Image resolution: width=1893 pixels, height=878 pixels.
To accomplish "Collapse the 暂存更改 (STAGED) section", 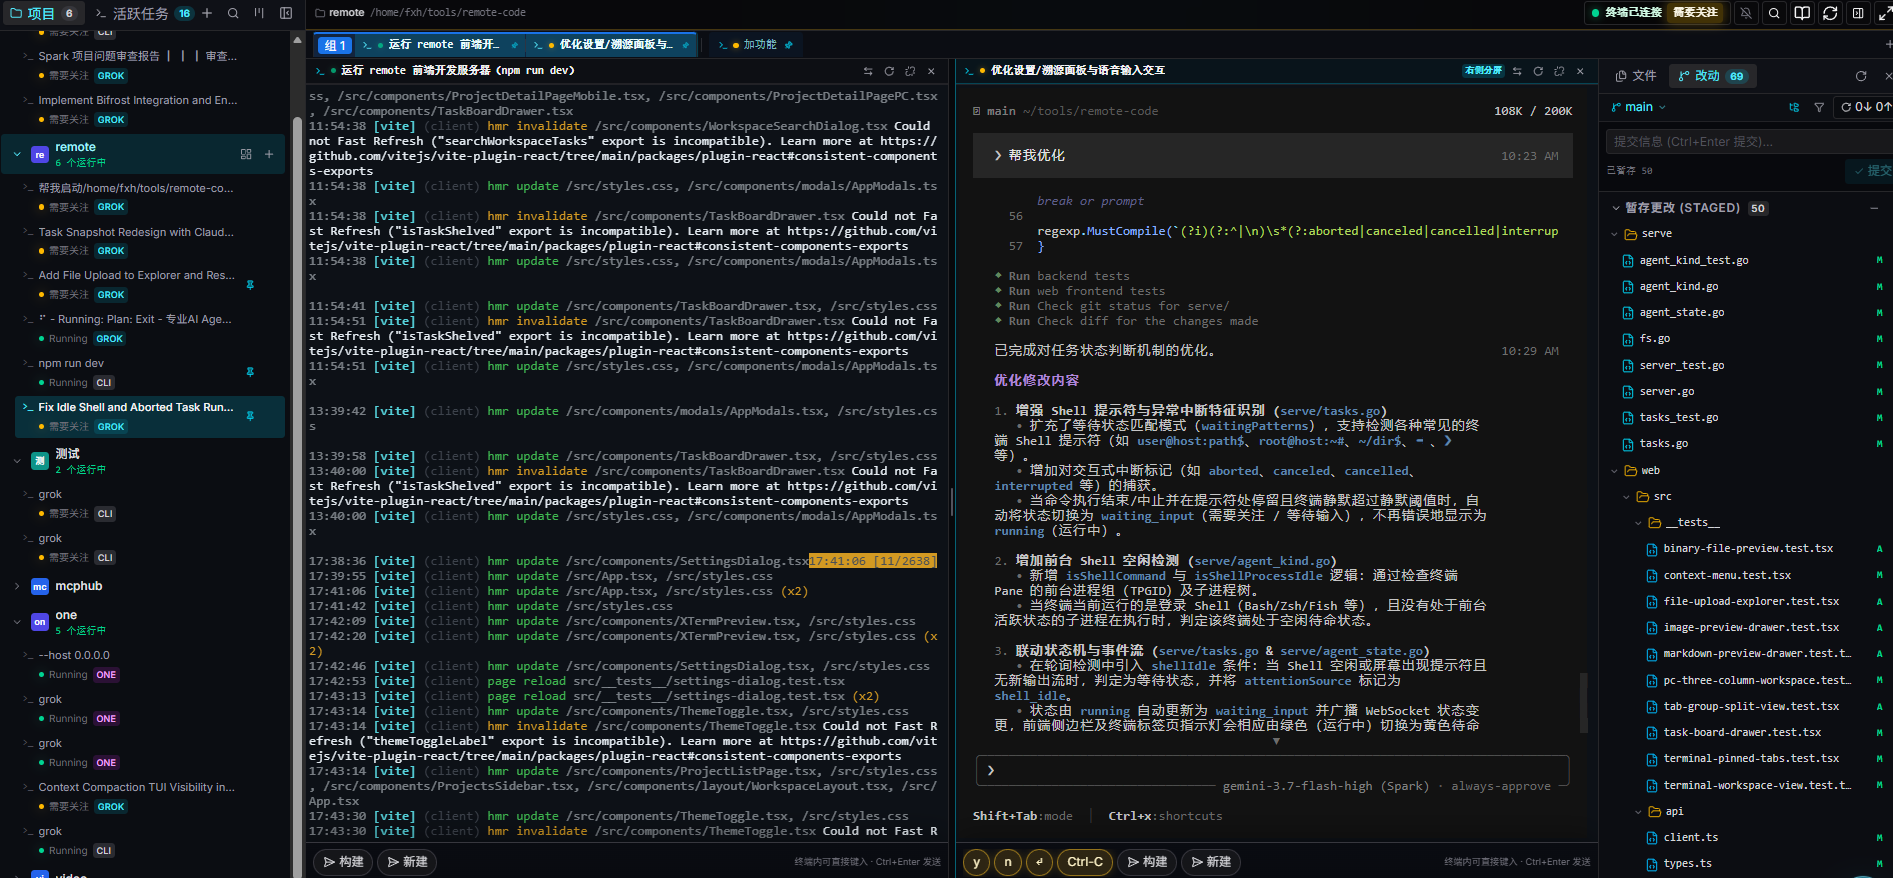I will tap(1616, 208).
